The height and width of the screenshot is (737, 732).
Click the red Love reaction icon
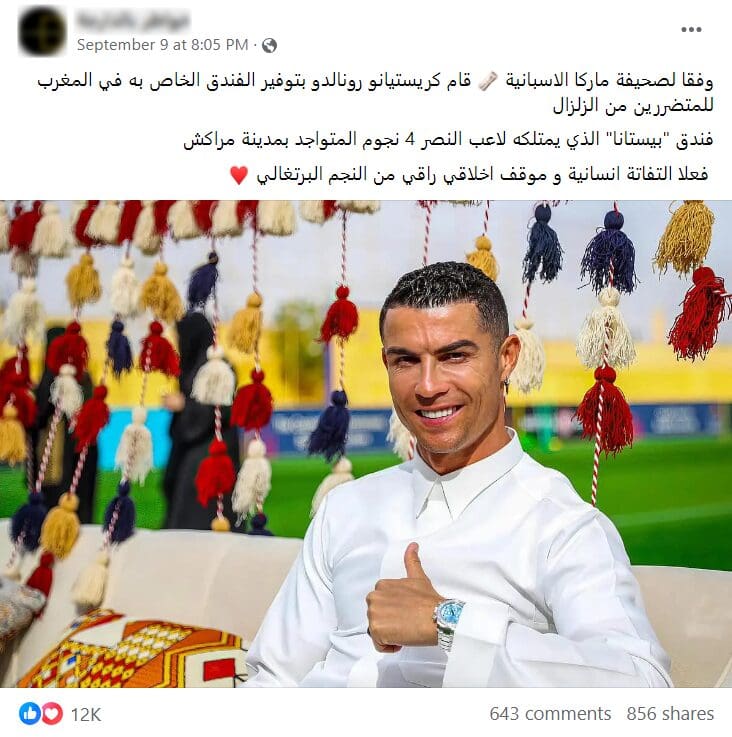(53, 713)
